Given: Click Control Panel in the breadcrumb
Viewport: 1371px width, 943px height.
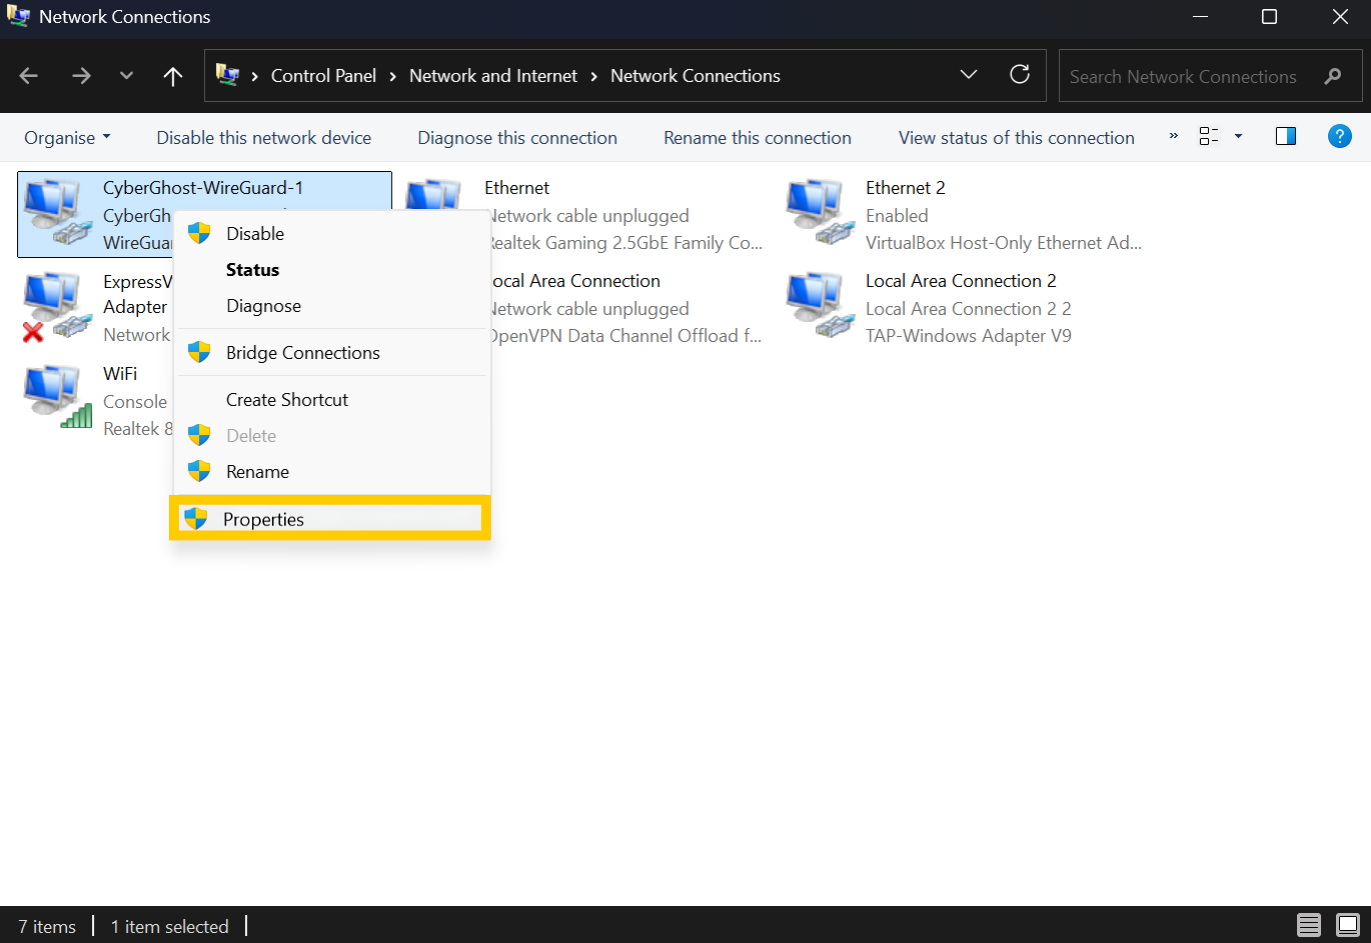Looking at the screenshot, I should [x=323, y=76].
